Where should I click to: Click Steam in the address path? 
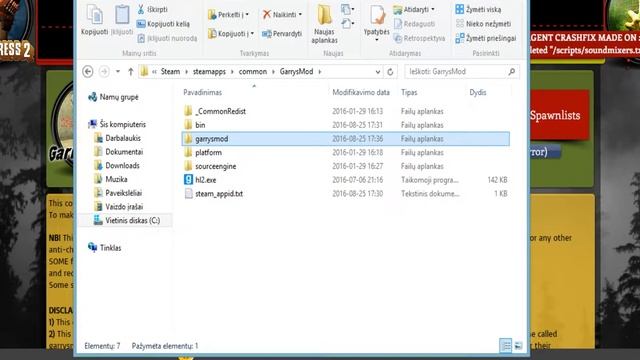pos(170,71)
